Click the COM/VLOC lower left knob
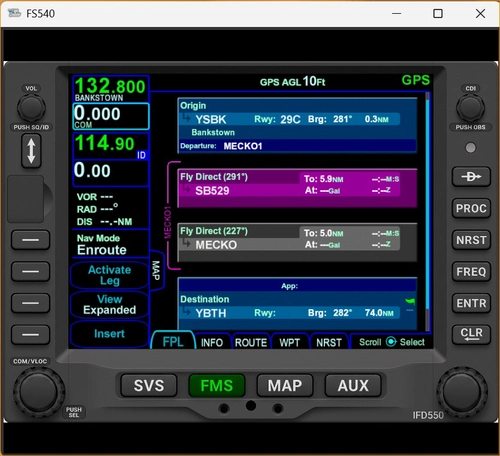This screenshot has height=456, width=500. tap(38, 392)
